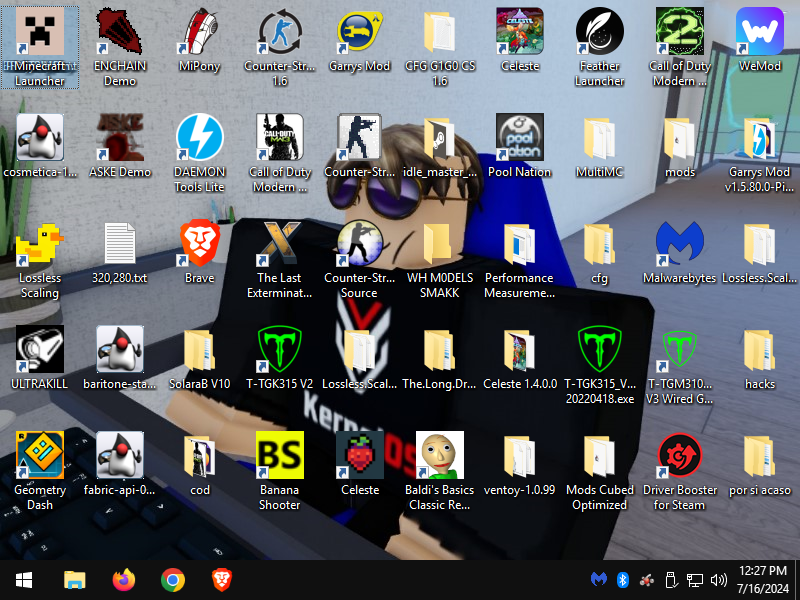This screenshot has height=600, width=800.
Task: Select Baldi's Basics Classic Remastered shortcut
Action: 440,470
